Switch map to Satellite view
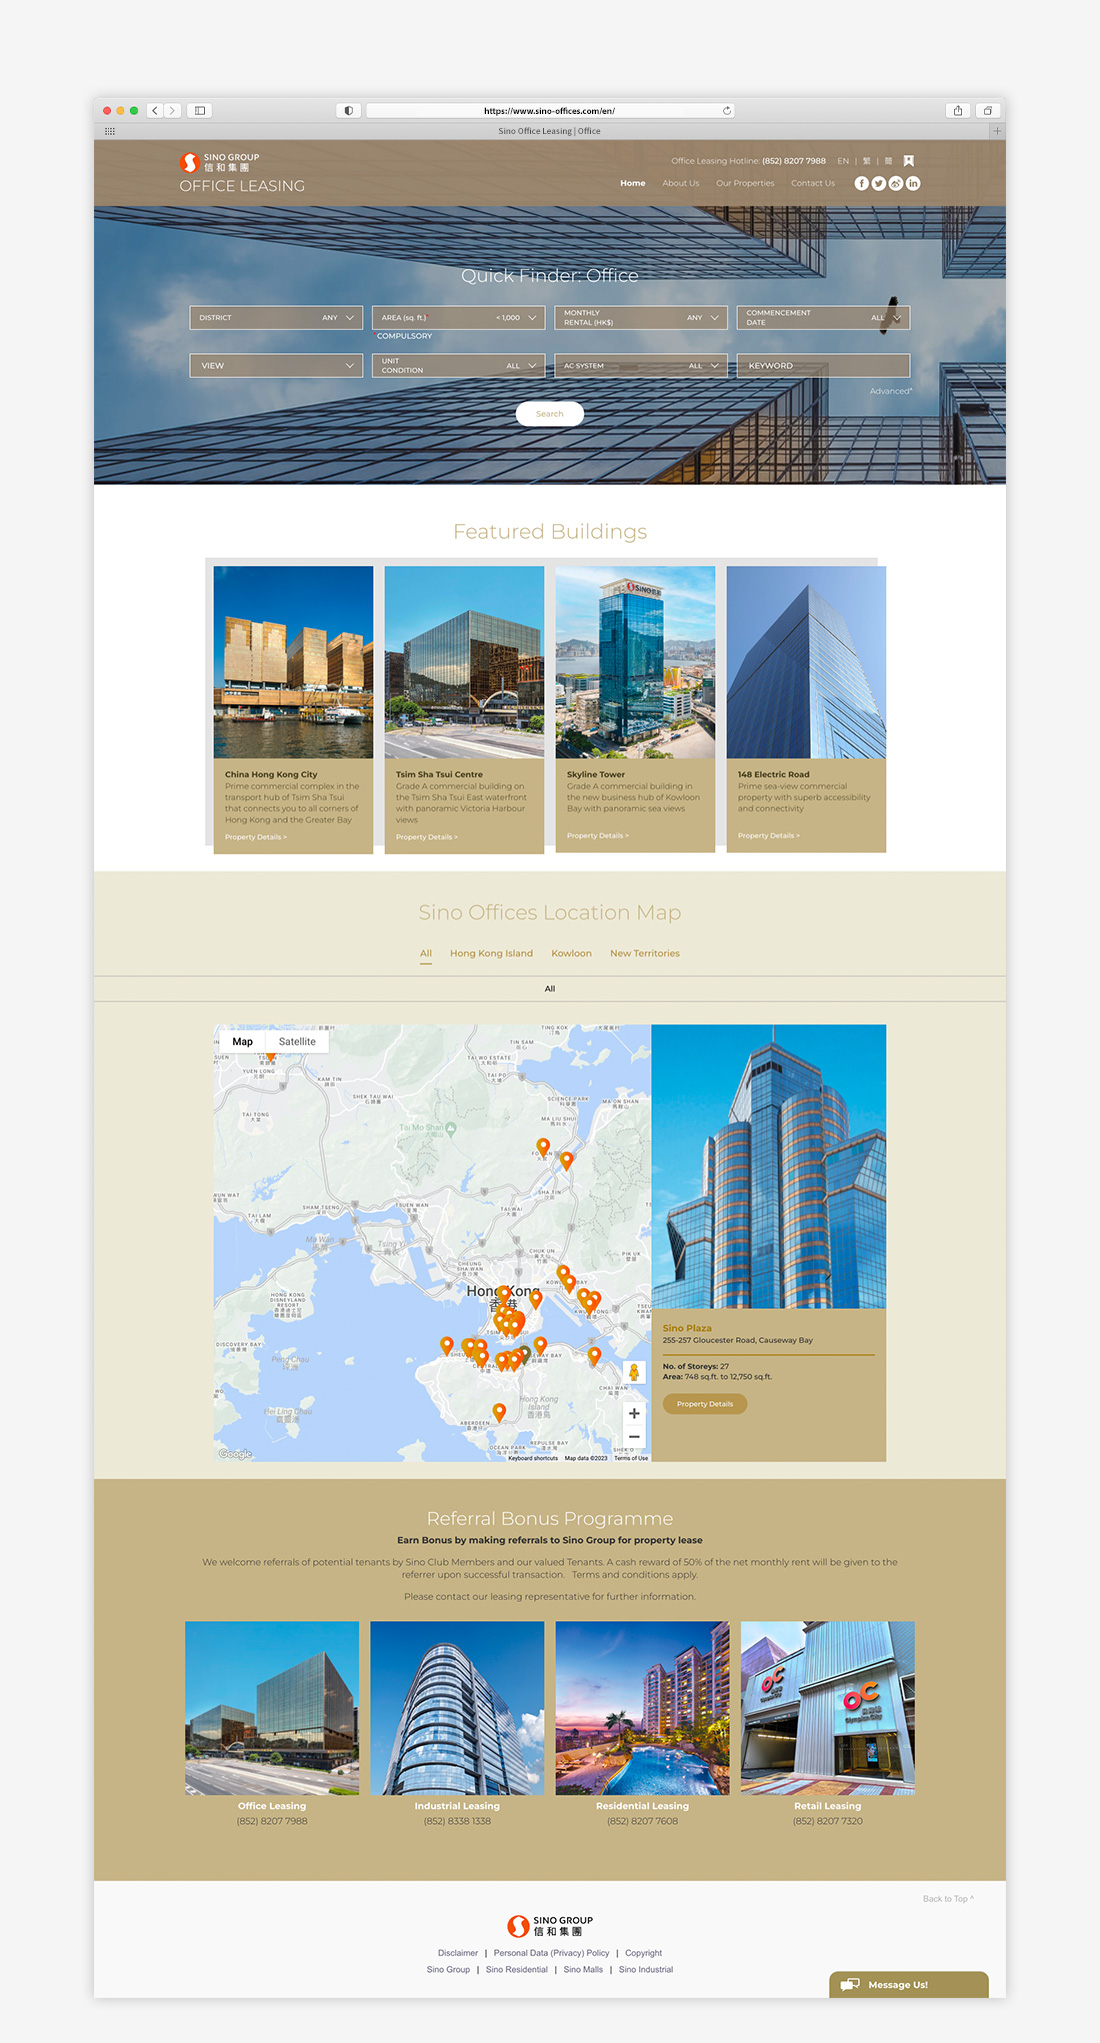Viewport: 1100px width, 2043px height. point(297,1041)
